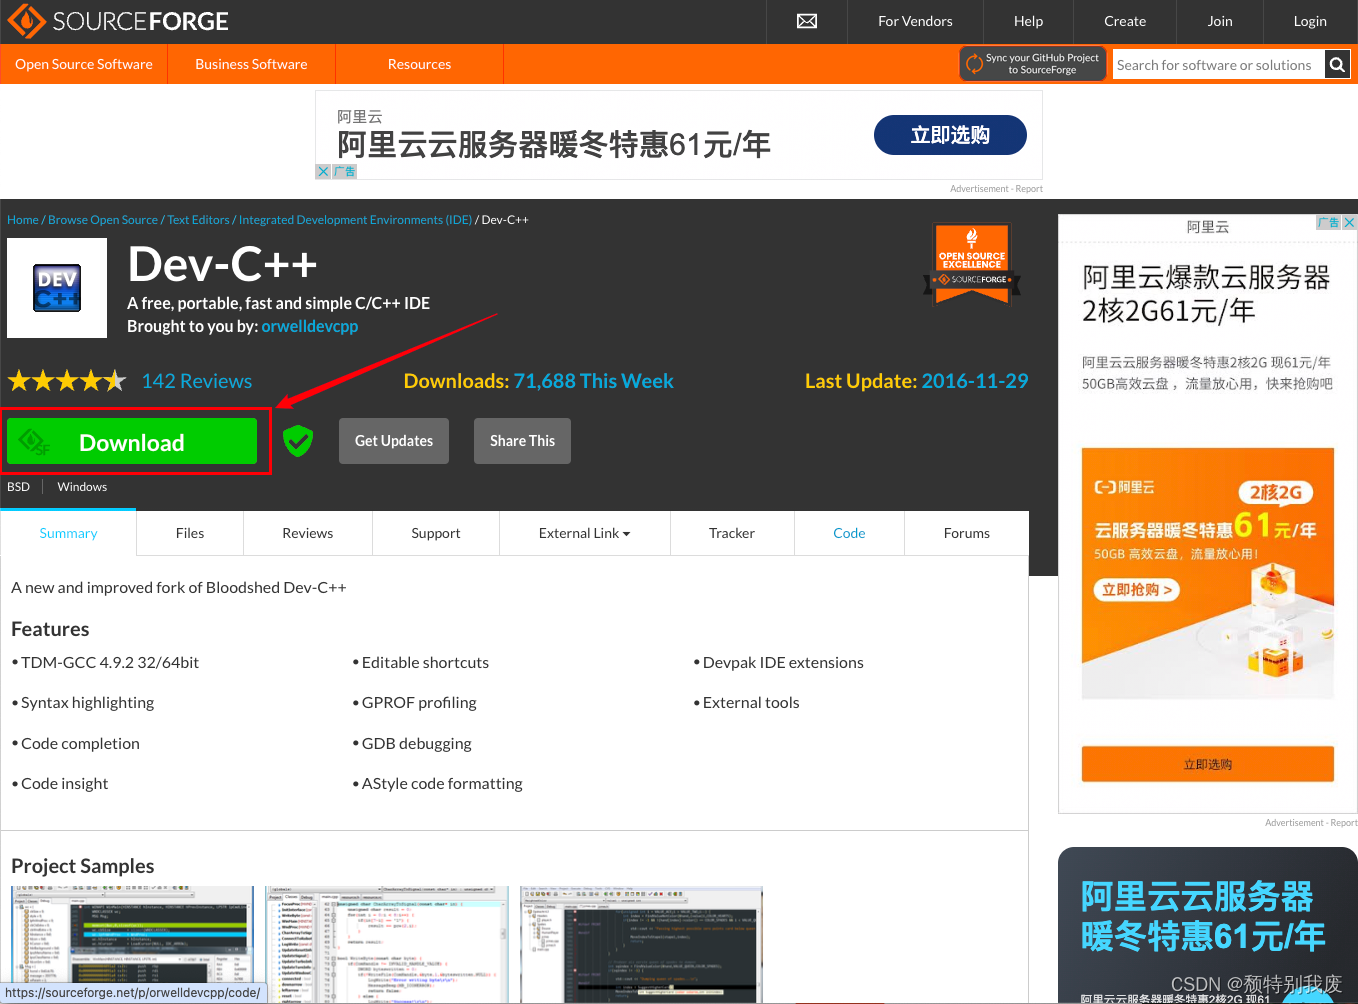Open the mail envelope icon
1358x1004 pixels.
(807, 21)
